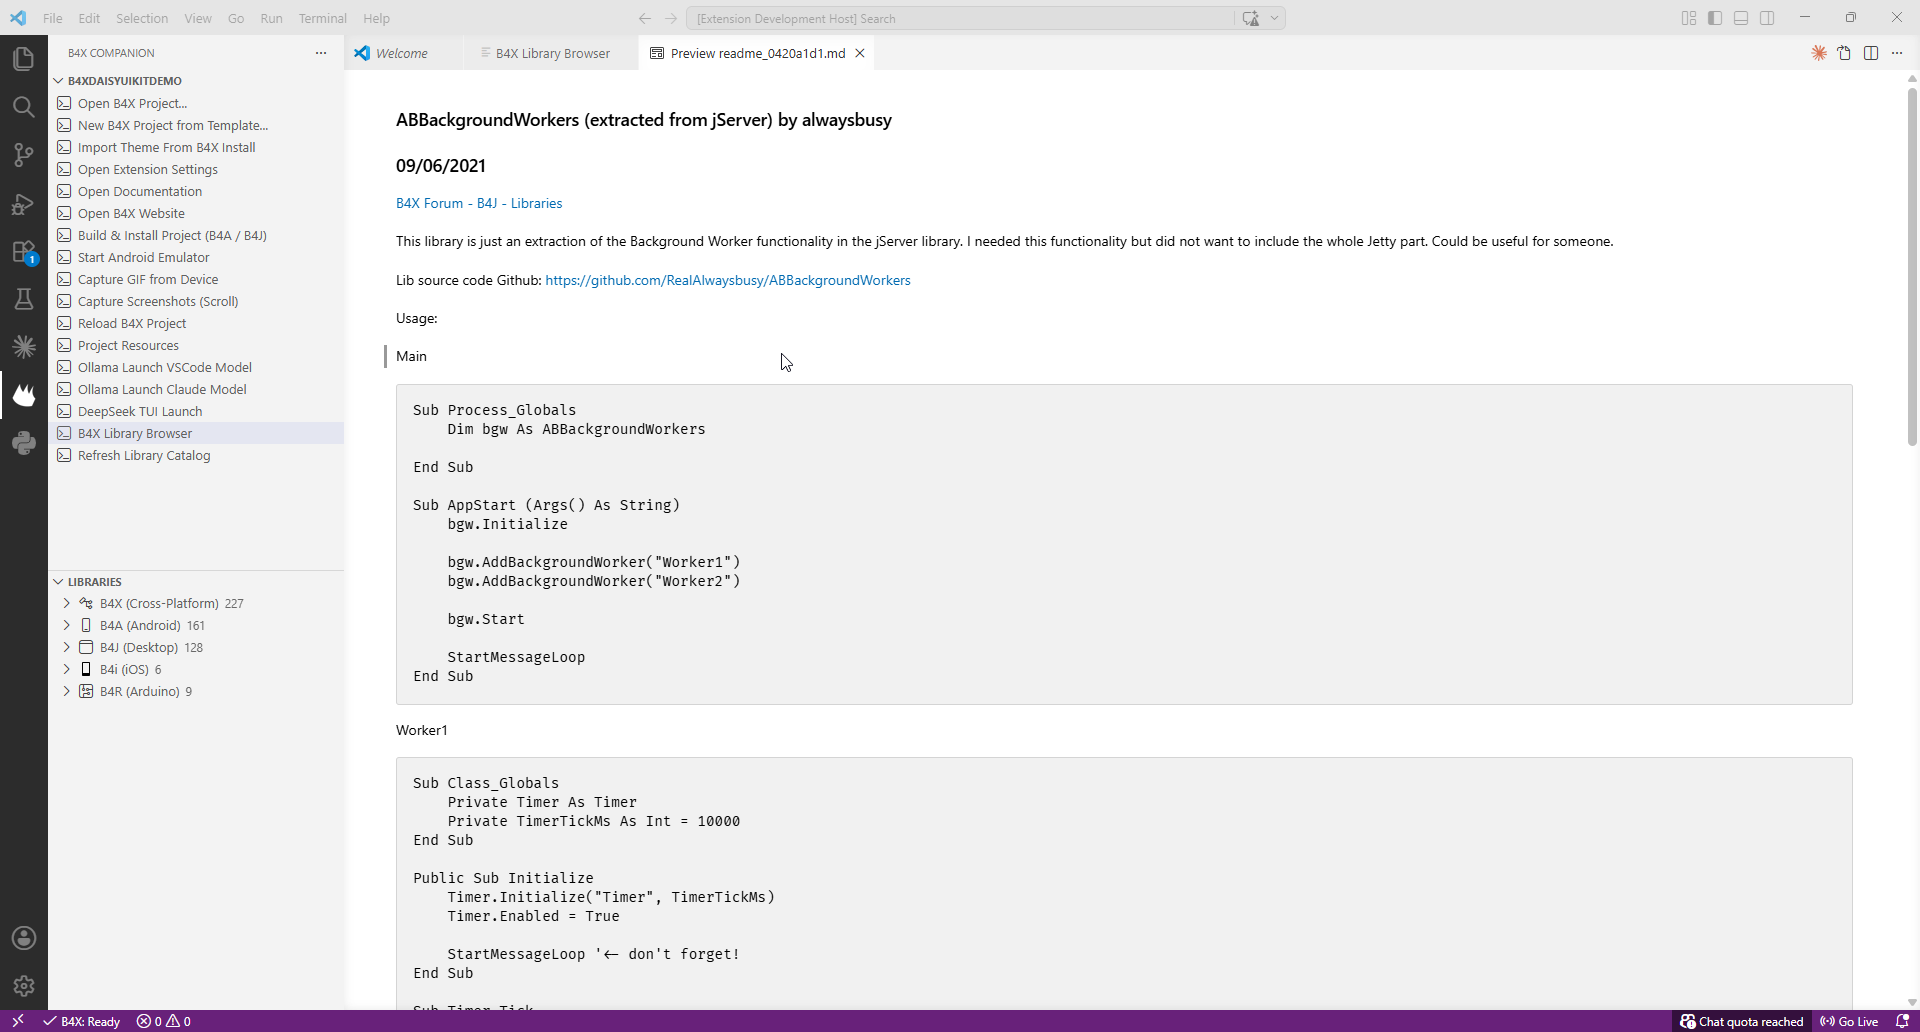Switch to the B4X Library Browser tab
This screenshot has height=1032, width=1920.
coord(552,53)
